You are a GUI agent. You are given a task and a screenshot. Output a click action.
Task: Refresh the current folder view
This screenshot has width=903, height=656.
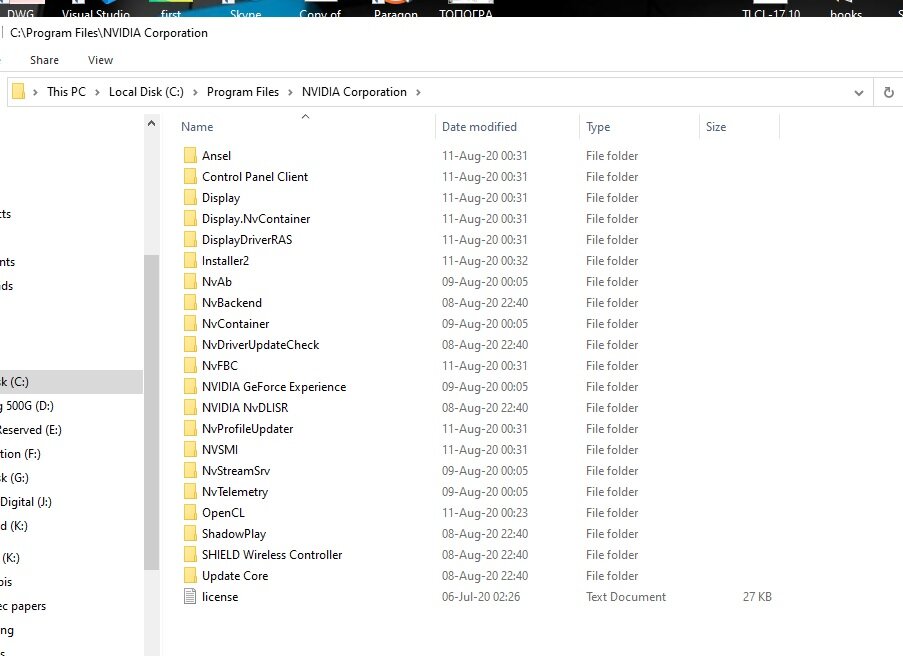click(889, 92)
